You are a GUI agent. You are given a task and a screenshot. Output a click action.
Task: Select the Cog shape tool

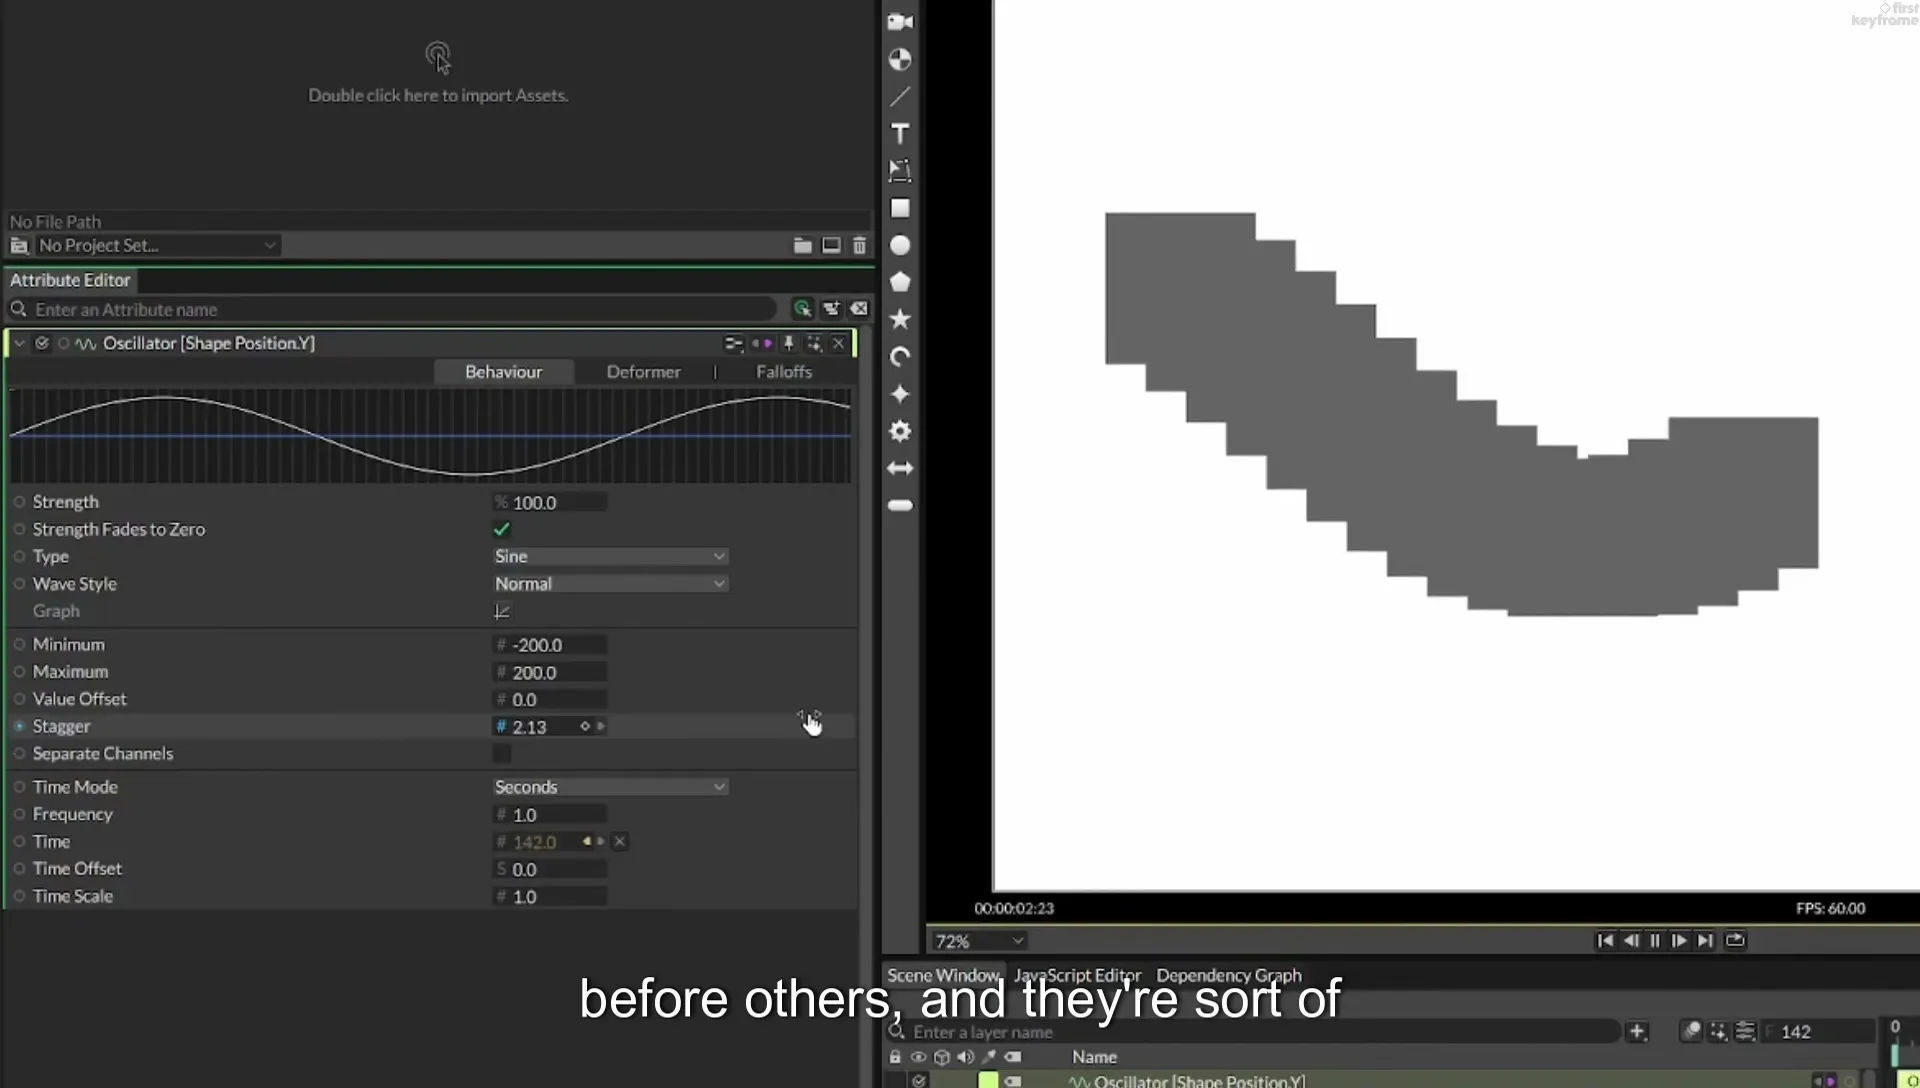(x=900, y=431)
